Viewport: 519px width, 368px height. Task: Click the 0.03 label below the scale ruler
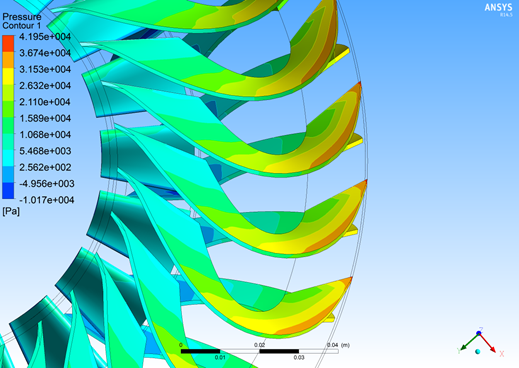click(x=299, y=358)
